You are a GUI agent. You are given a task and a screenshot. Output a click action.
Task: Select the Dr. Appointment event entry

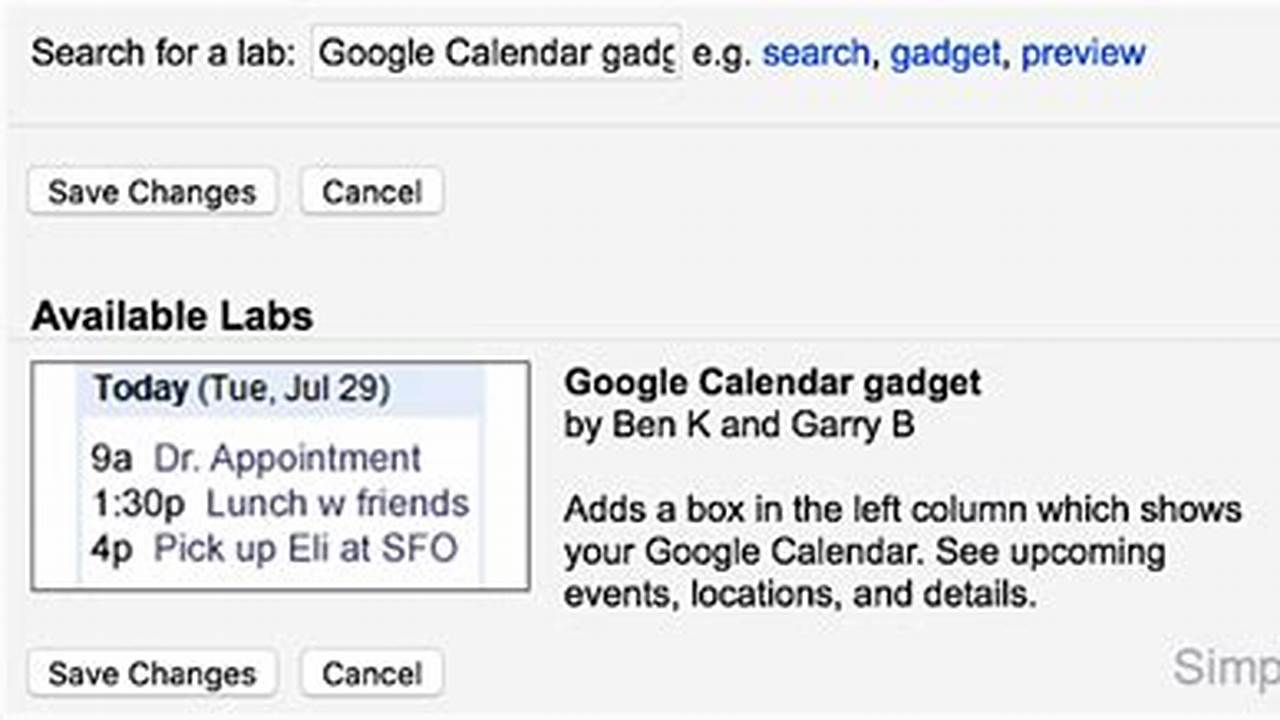287,458
